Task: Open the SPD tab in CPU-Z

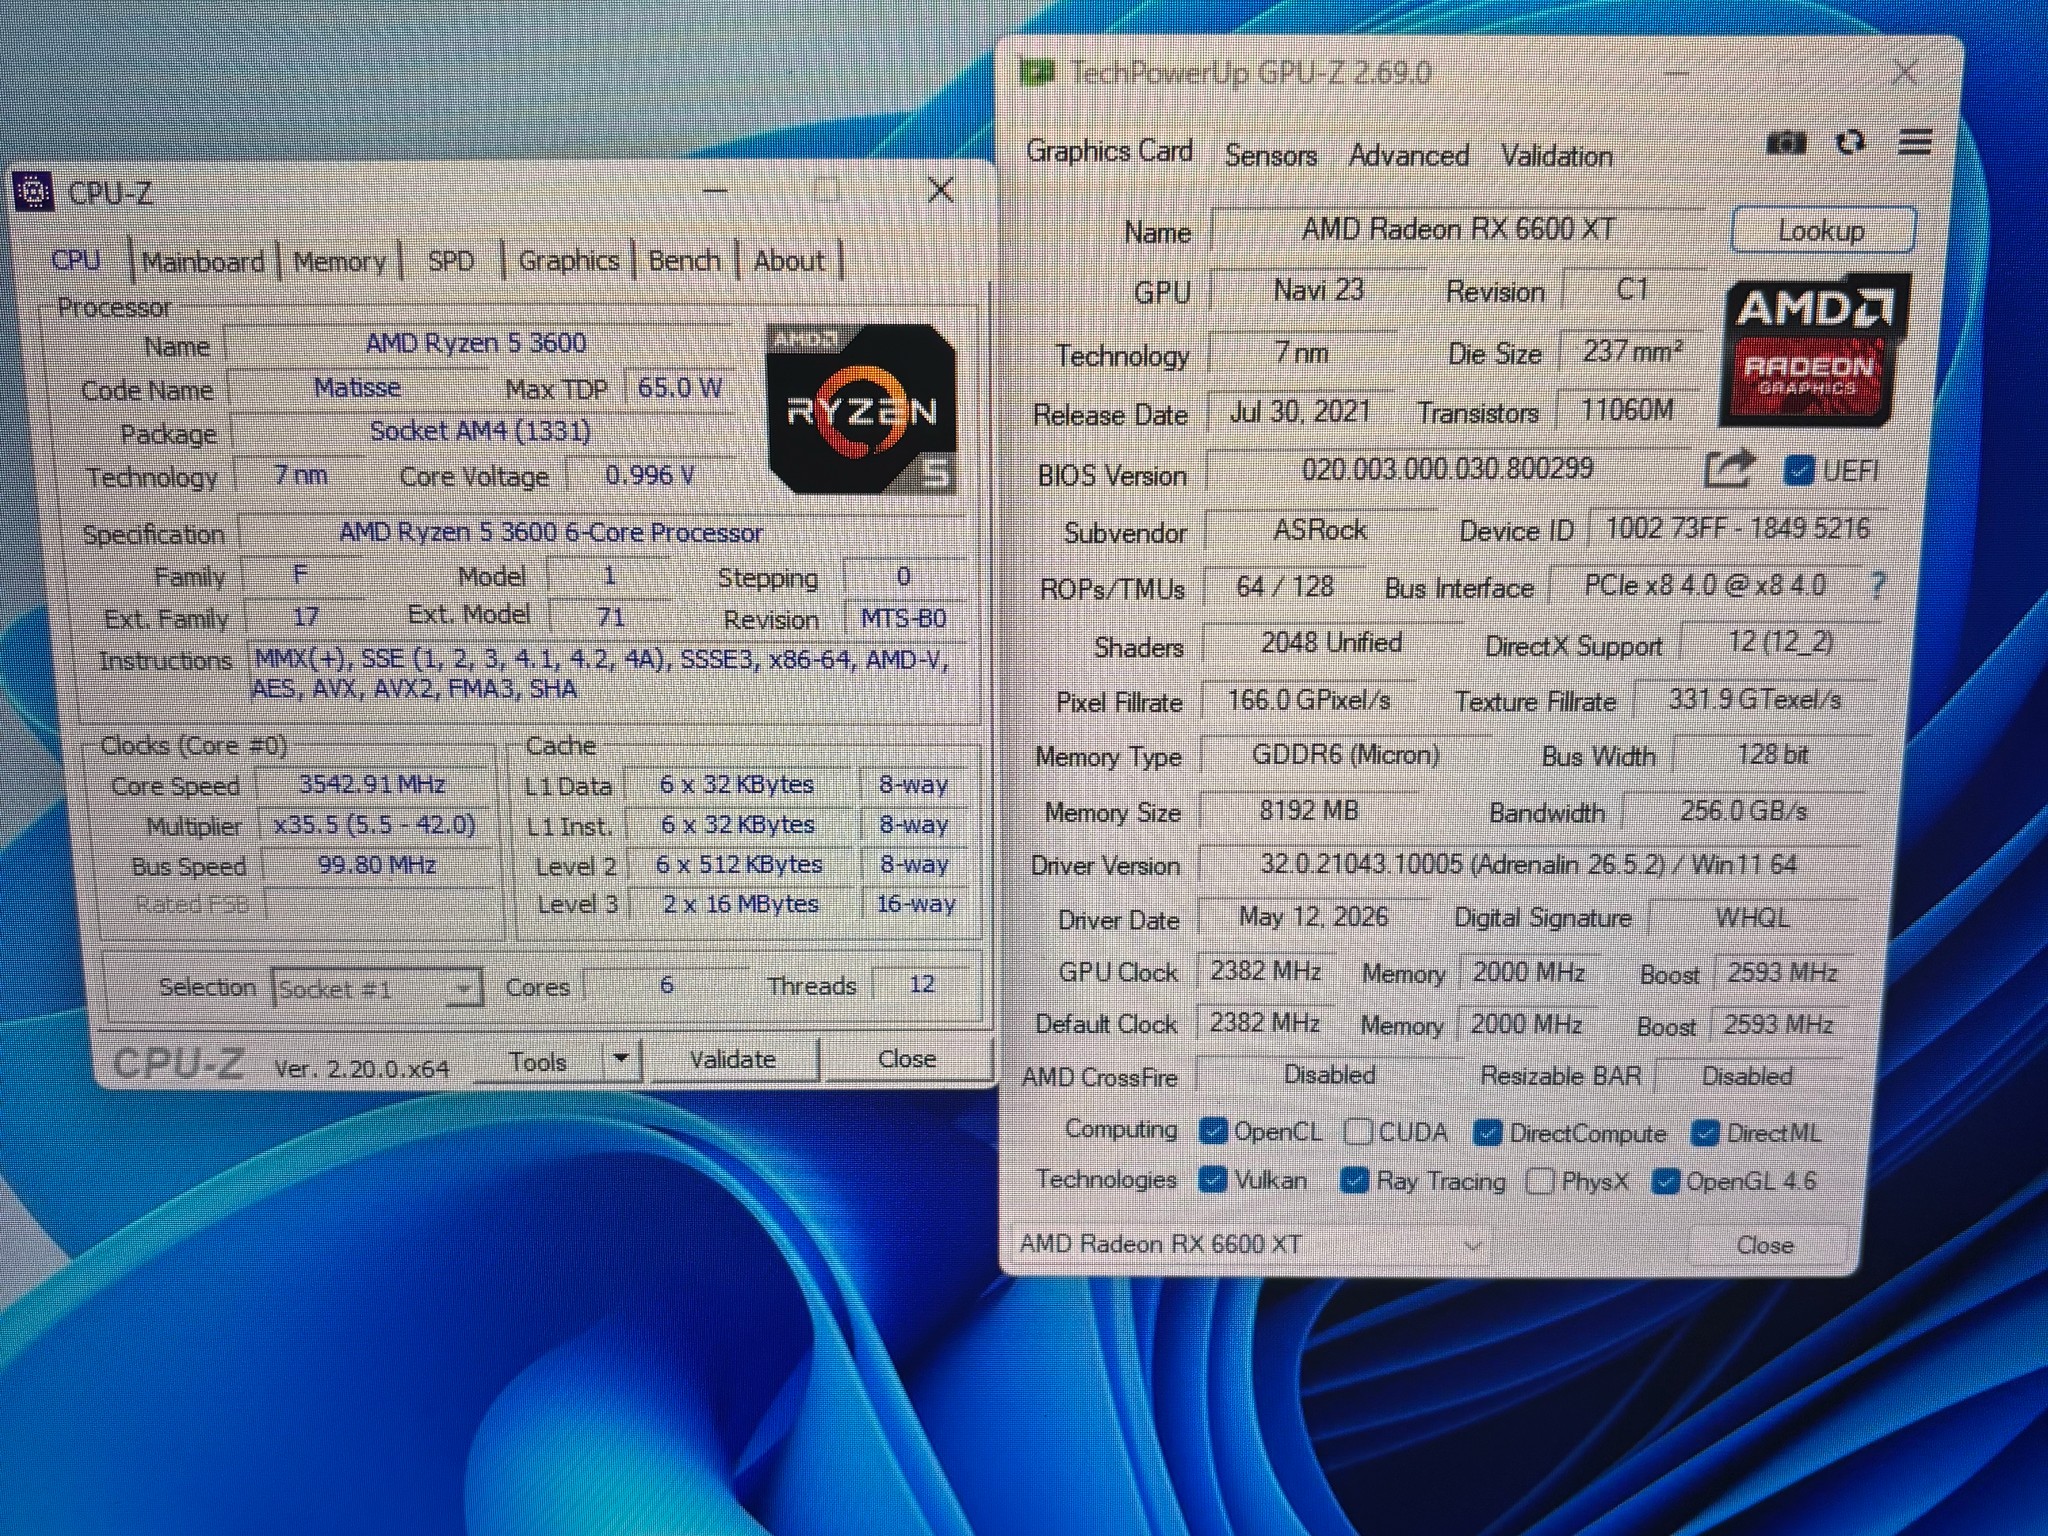Action: [450, 260]
